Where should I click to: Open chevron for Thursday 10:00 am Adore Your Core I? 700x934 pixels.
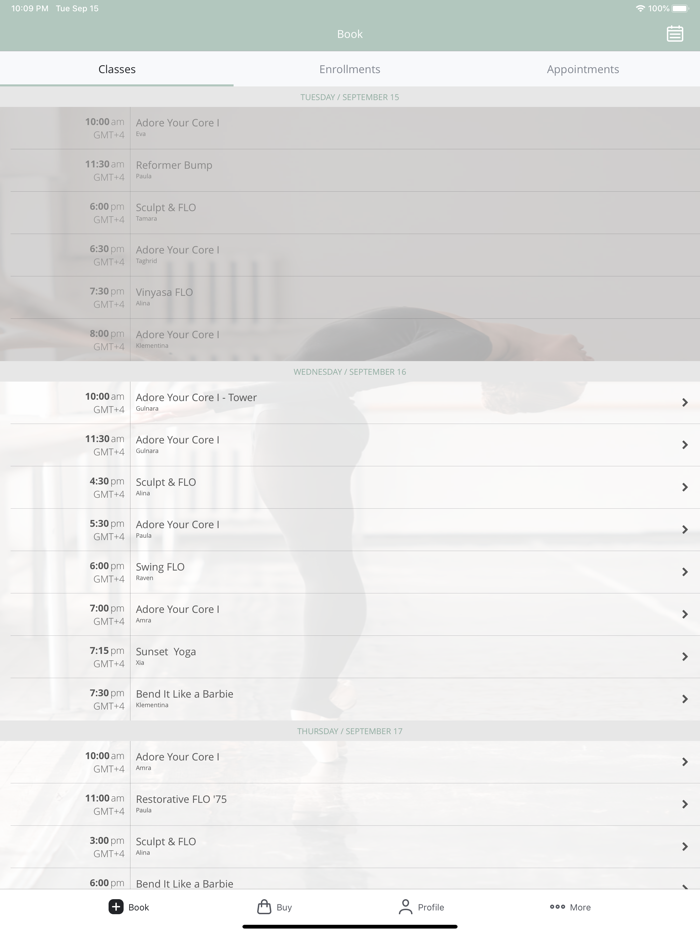pos(685,762)
